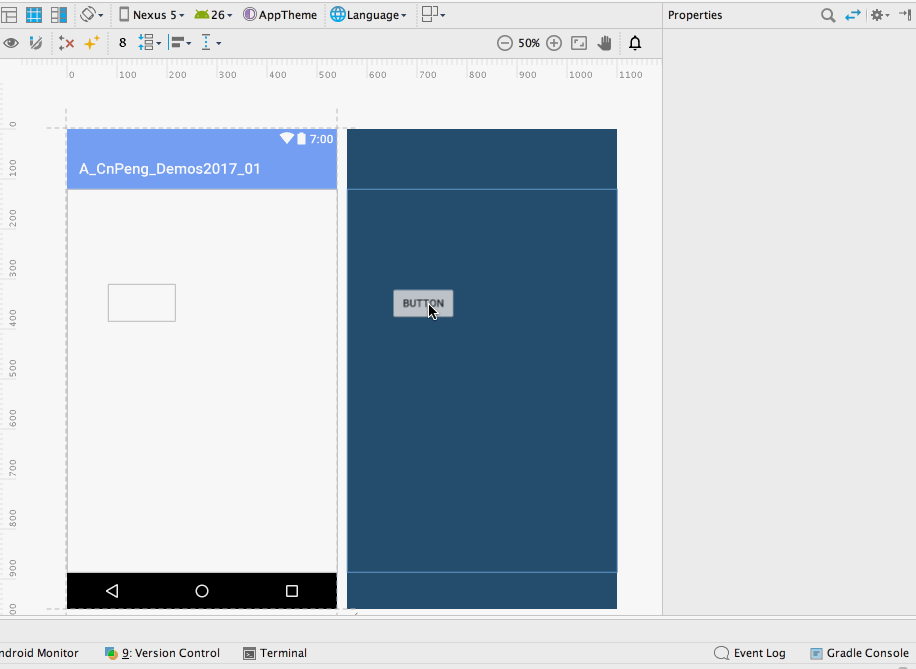Click Infer Constraints sparkle icon
This screenshot has height=669, width=916.
coord(92,43)
